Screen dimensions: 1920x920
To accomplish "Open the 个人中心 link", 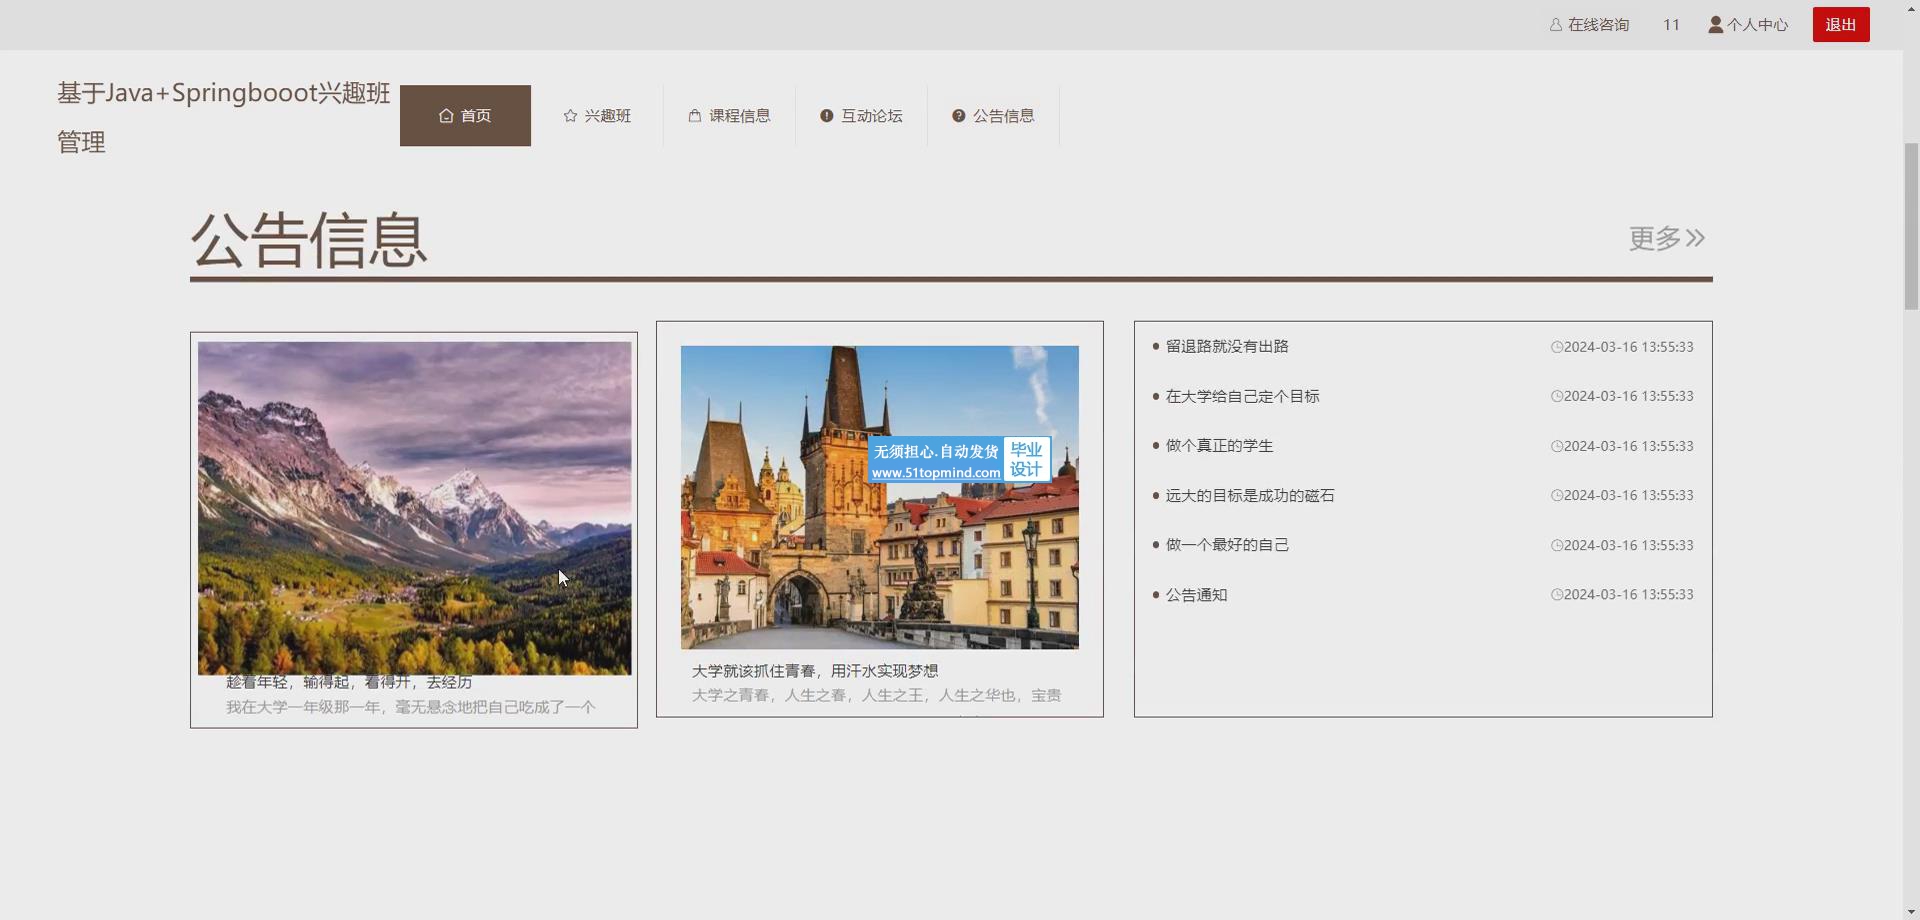I will pos(1748,25).
